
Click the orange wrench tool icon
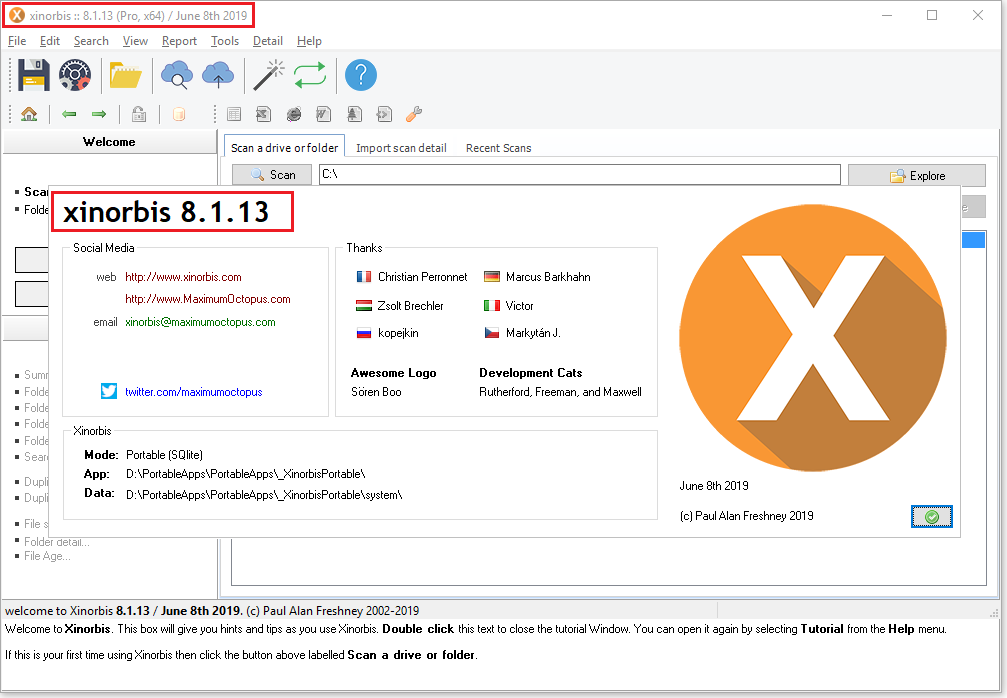(x=414, y=114)
